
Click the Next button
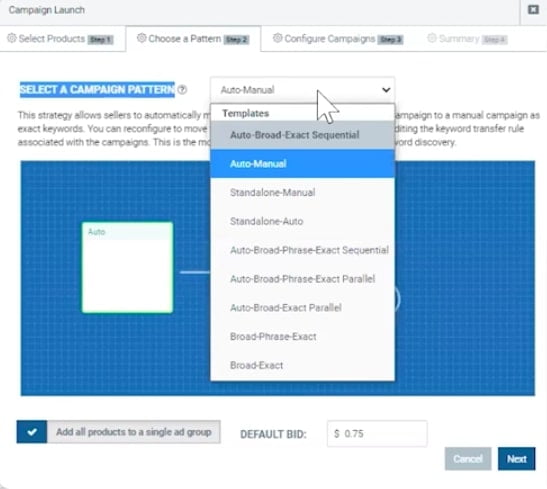point(516,459)
